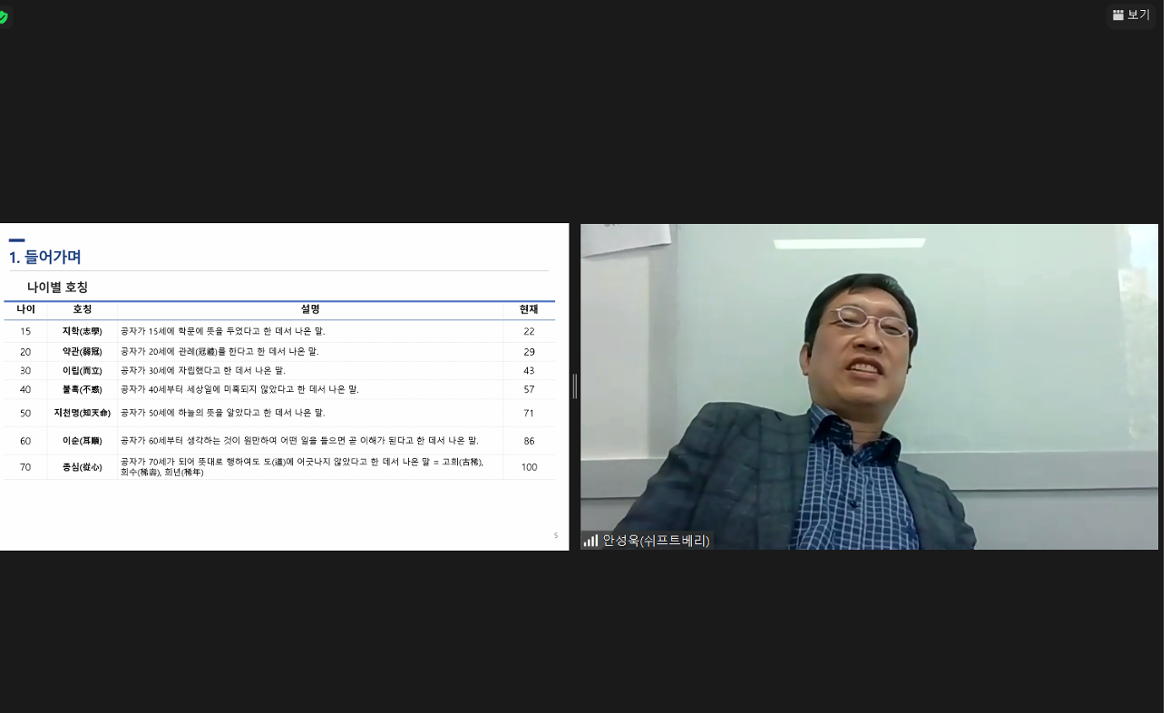Click the gallery layout icon beside 보기
Image resolution: width=1170 pixels, height=713 pixels.
point(1118,15)
